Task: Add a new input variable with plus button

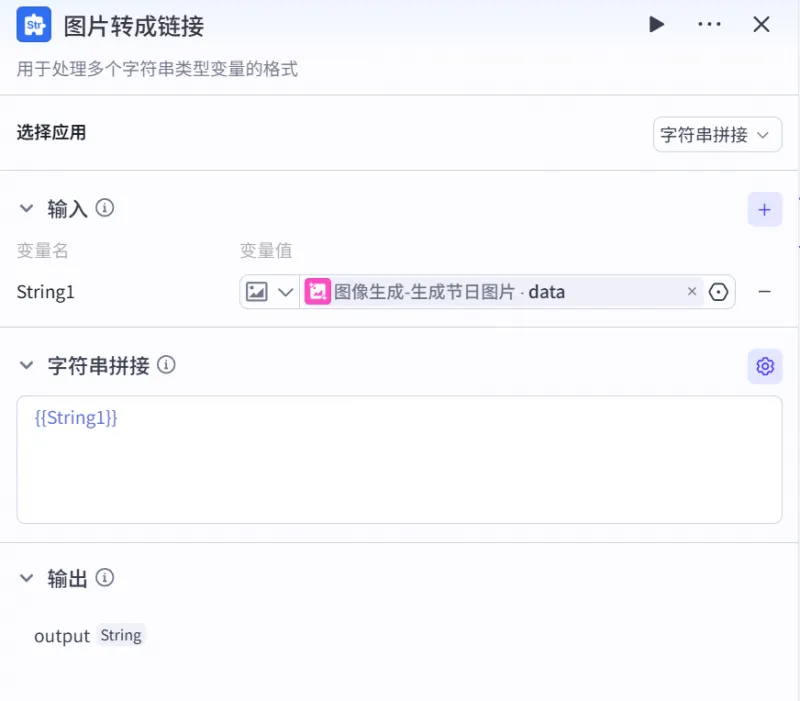Action: pos(764,209)
